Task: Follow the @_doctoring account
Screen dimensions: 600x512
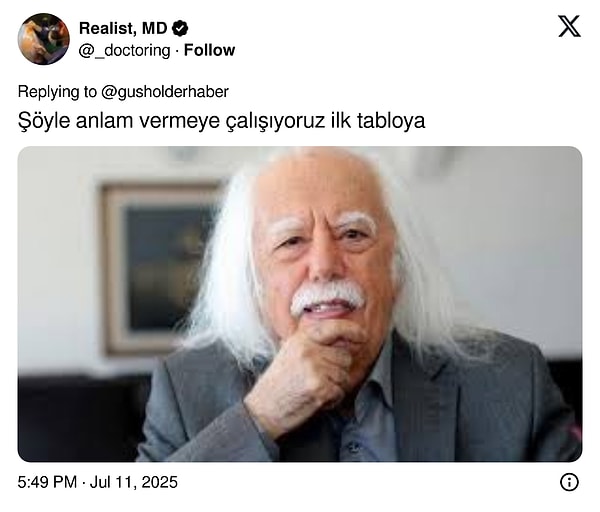Action: coord(209,50)
